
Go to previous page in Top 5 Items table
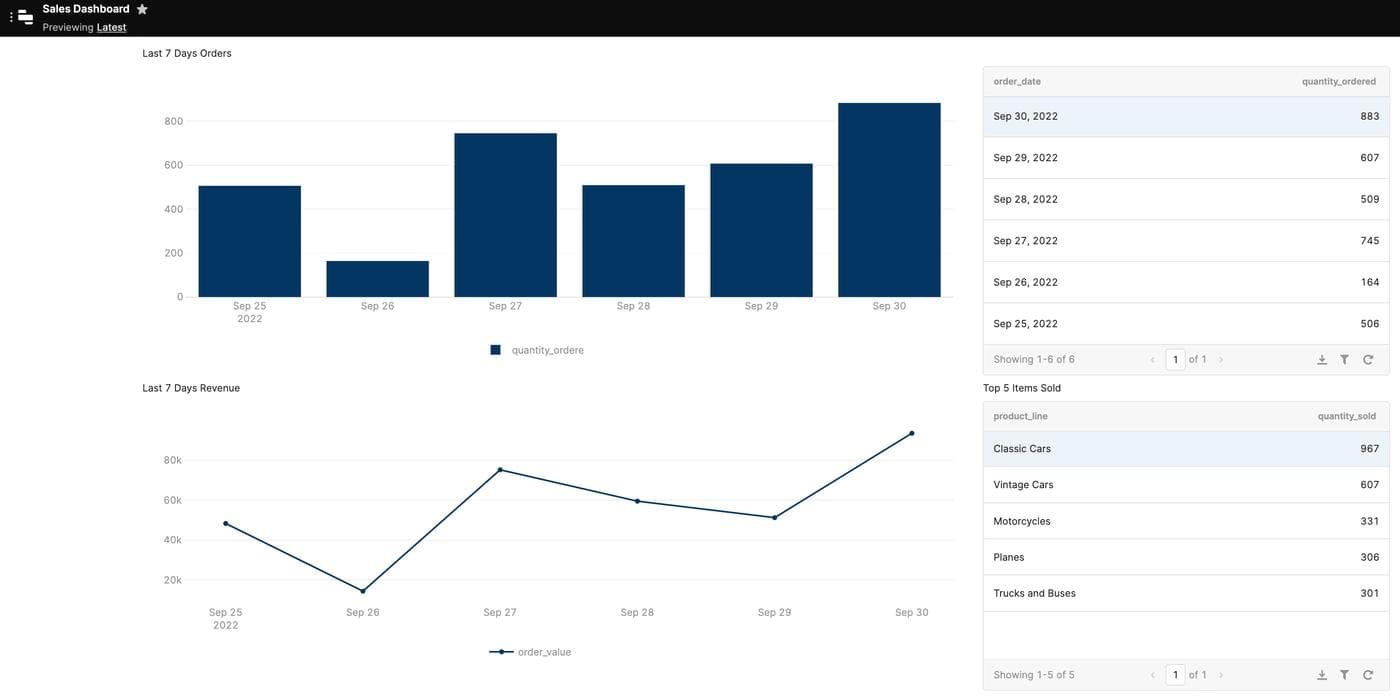pyautogui.click(x=1152, y=676)
